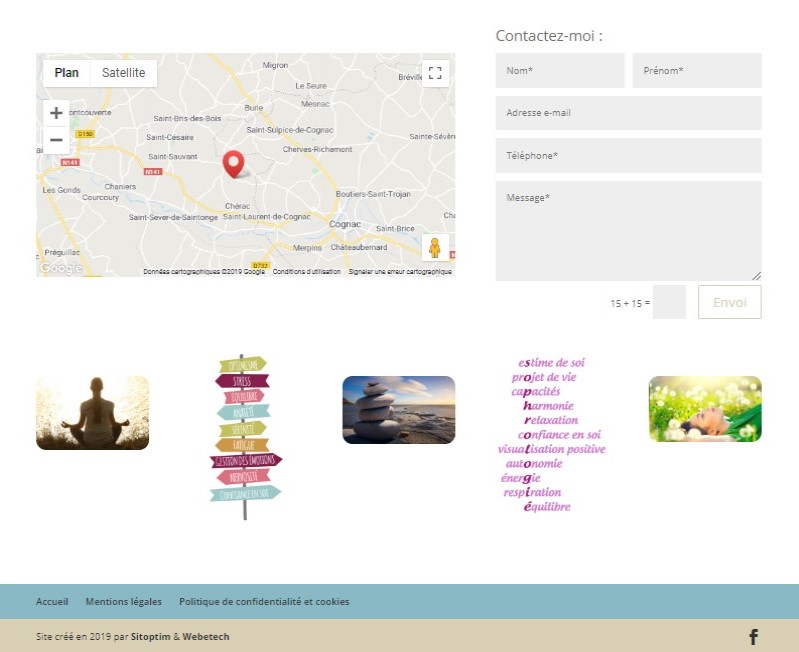
Task: Click the captcha answer box
Action: coord(669,302)
